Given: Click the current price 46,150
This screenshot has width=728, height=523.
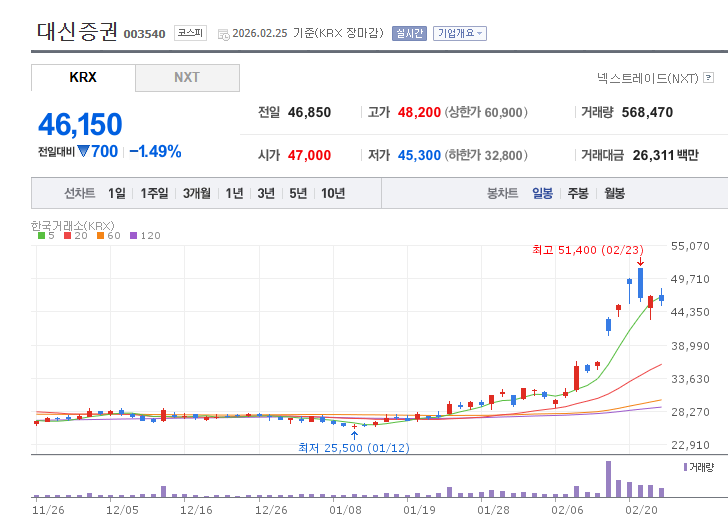Looking at the screenshot, I should pos(80,124).
